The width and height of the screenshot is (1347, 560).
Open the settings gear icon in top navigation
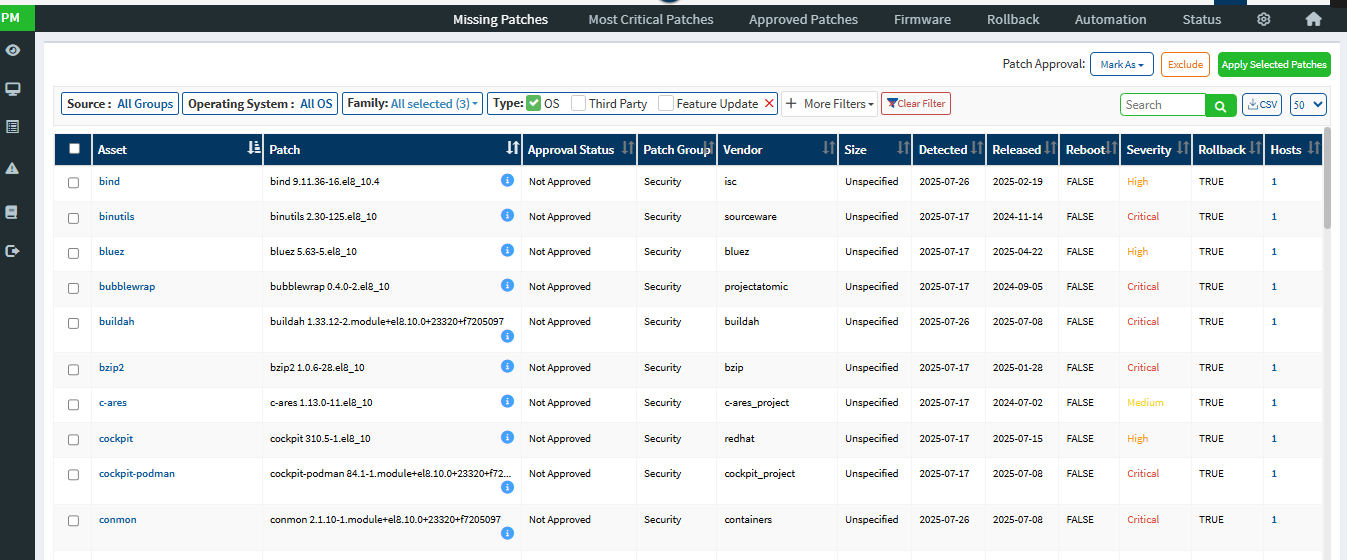pos(1264,19)
